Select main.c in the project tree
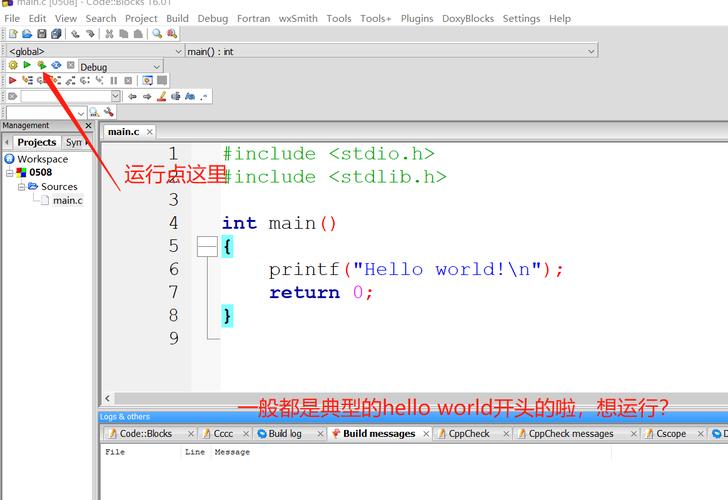Viewport: 728px width, 500px height. (x=68, y=201)
